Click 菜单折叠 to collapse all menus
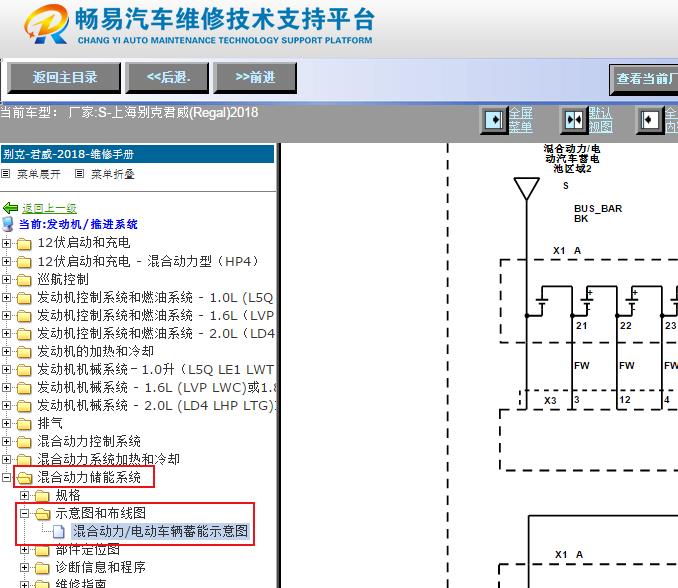The height and width of the screenshot is (588, 678). [112, 174]
